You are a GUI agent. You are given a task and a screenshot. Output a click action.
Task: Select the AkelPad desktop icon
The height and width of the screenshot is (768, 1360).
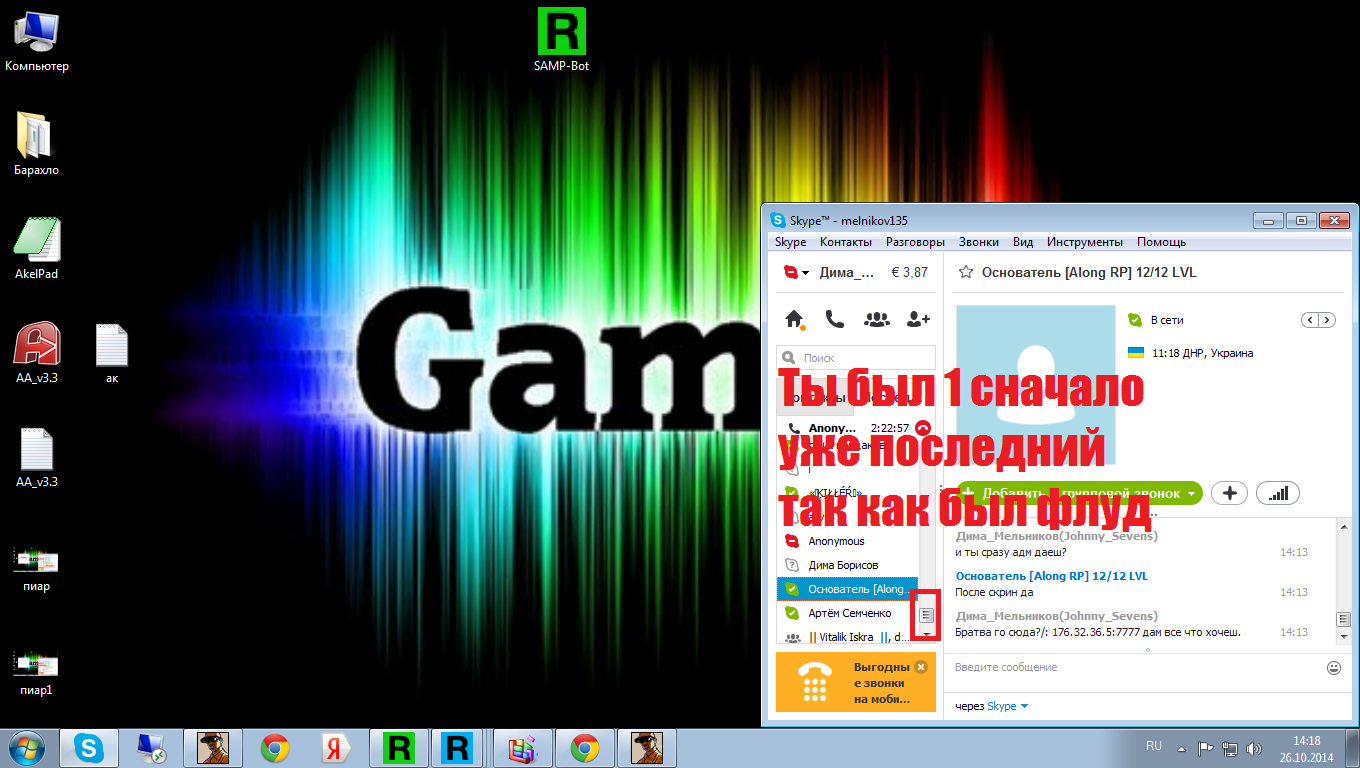pyautogui.click(x=36, y=248)
